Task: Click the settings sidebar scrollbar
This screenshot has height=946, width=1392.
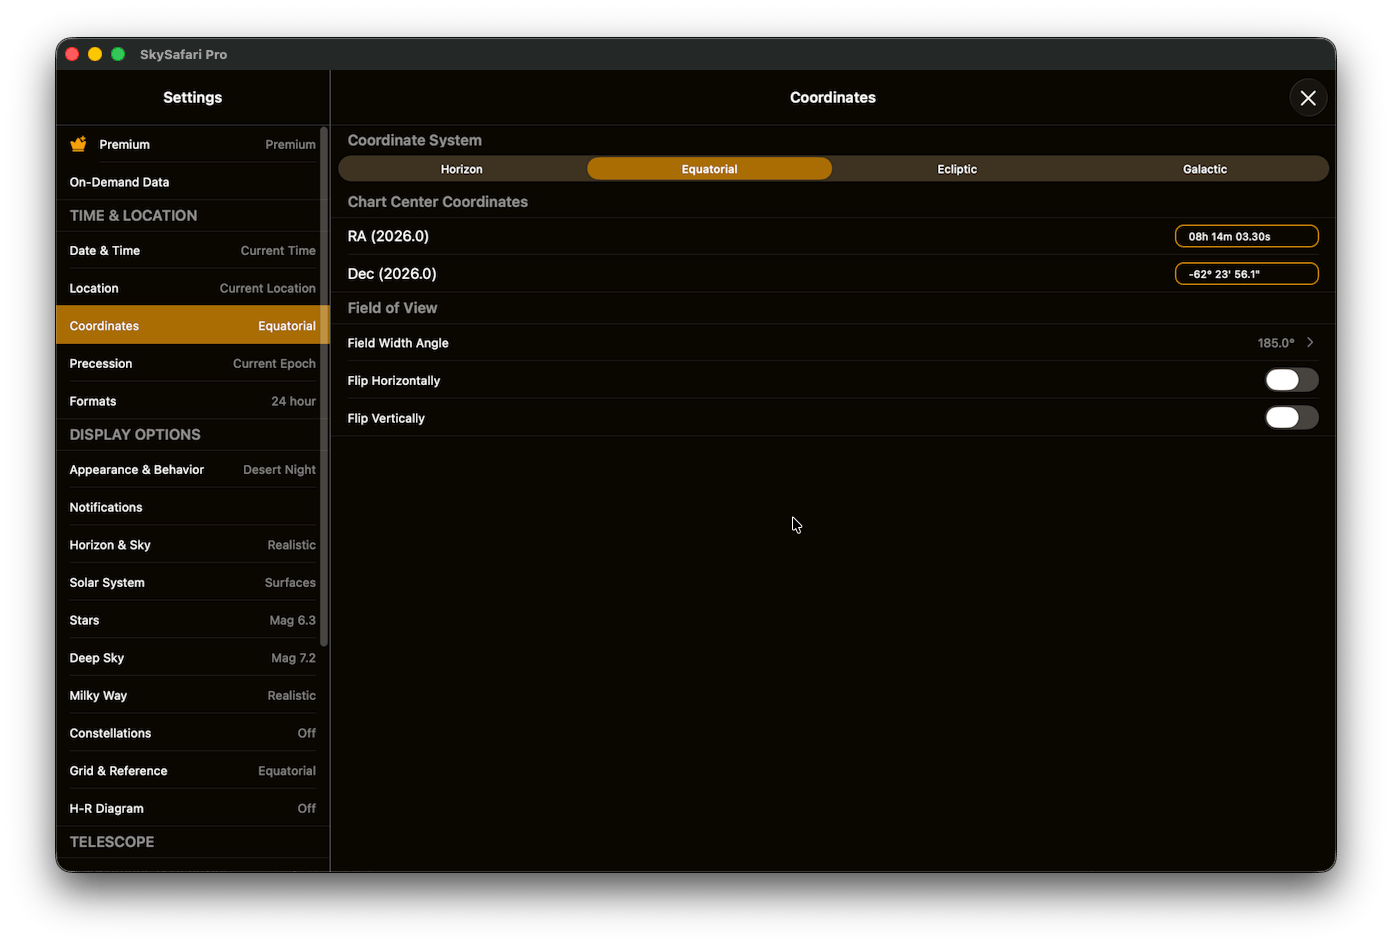Action: [323, 386]
